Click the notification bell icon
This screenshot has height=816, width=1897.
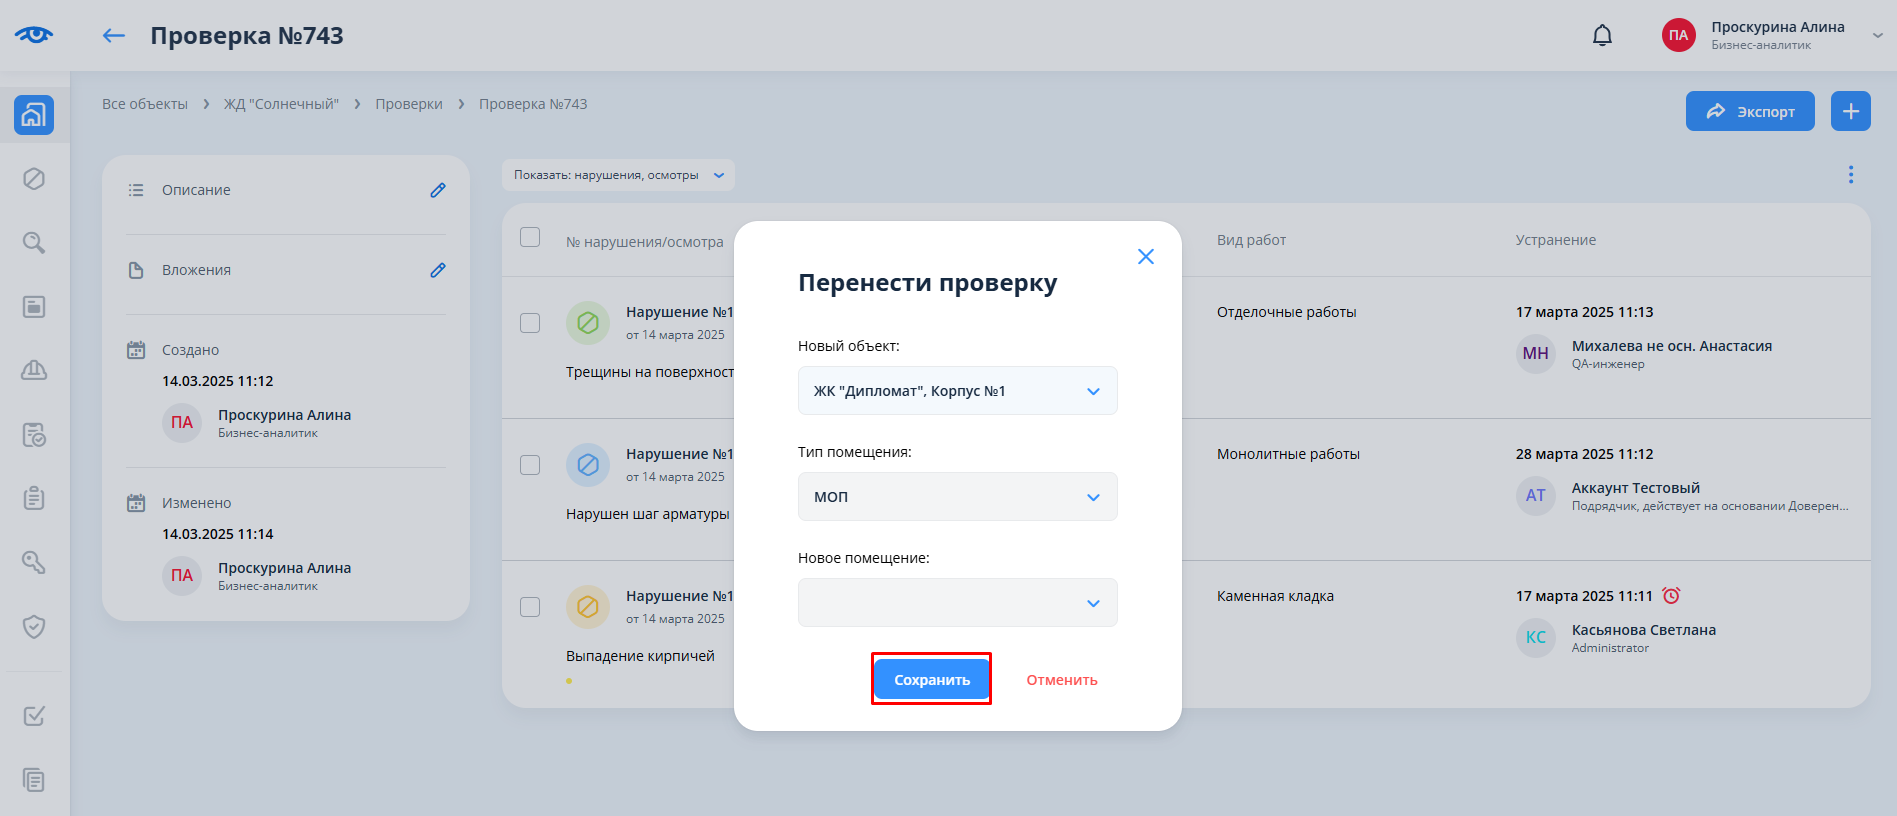pos(1602,36)
